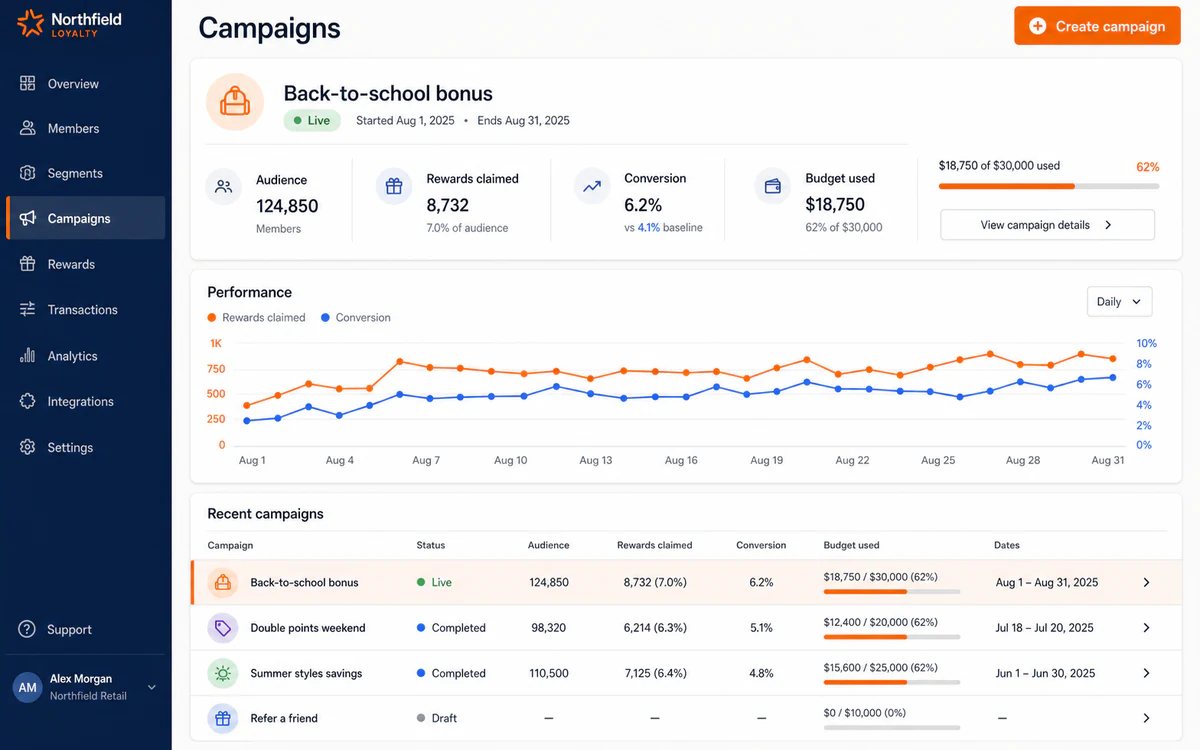1200x750 pixels.
Task: Open Refer a friend row chevron
Action: pyautogui.click(x=1146, y=718)
